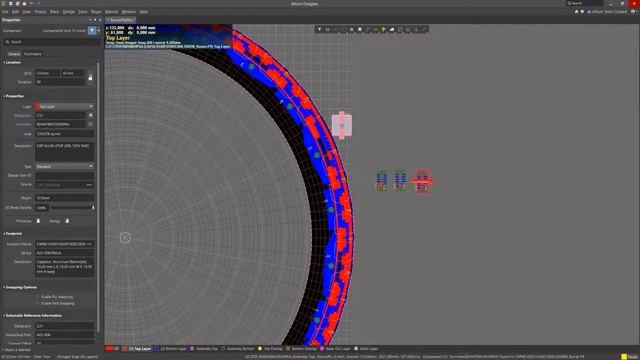Viewport: 640px width, 360px height.
Task: Click the save icon in title bar
Action: 11,3
